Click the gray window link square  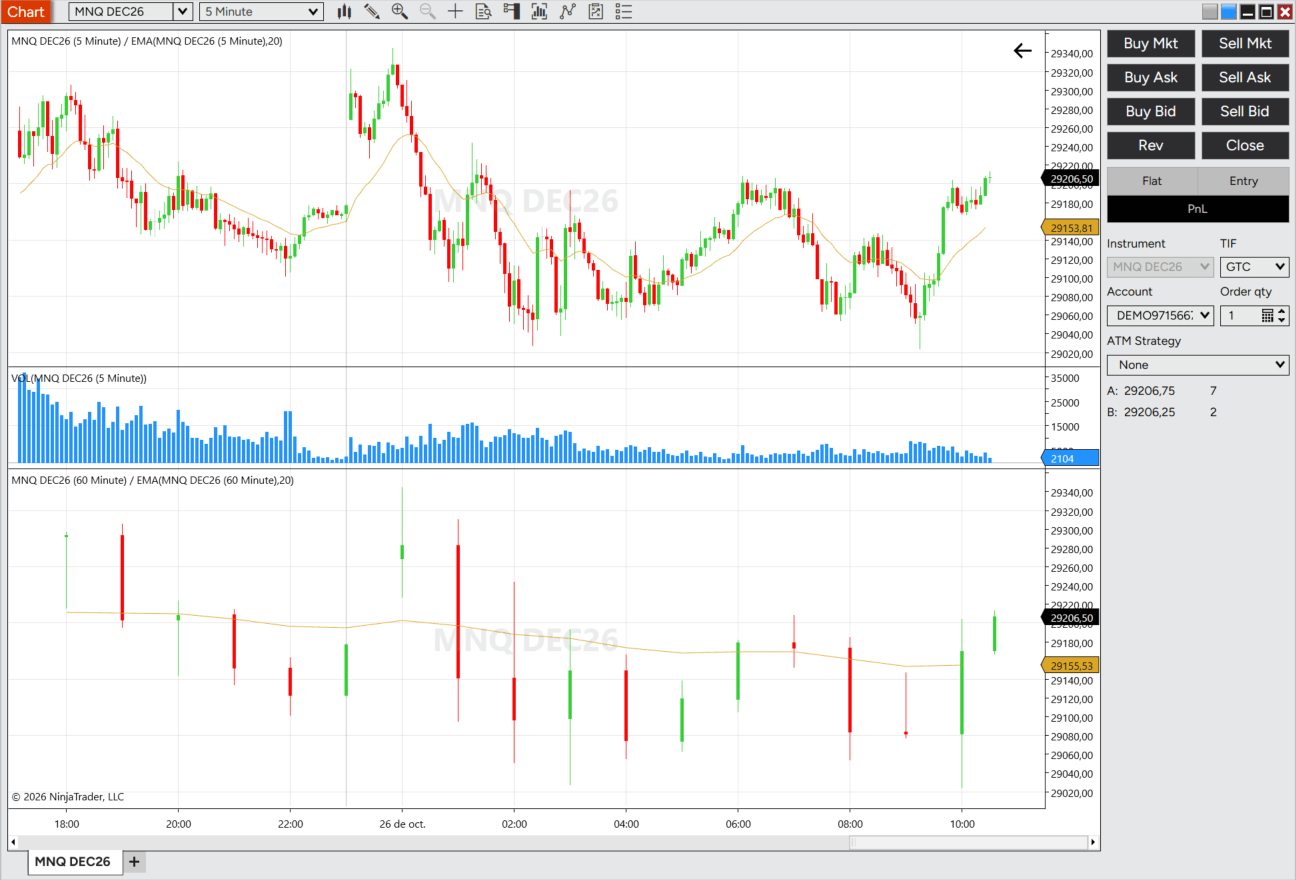click(1210, 12)
